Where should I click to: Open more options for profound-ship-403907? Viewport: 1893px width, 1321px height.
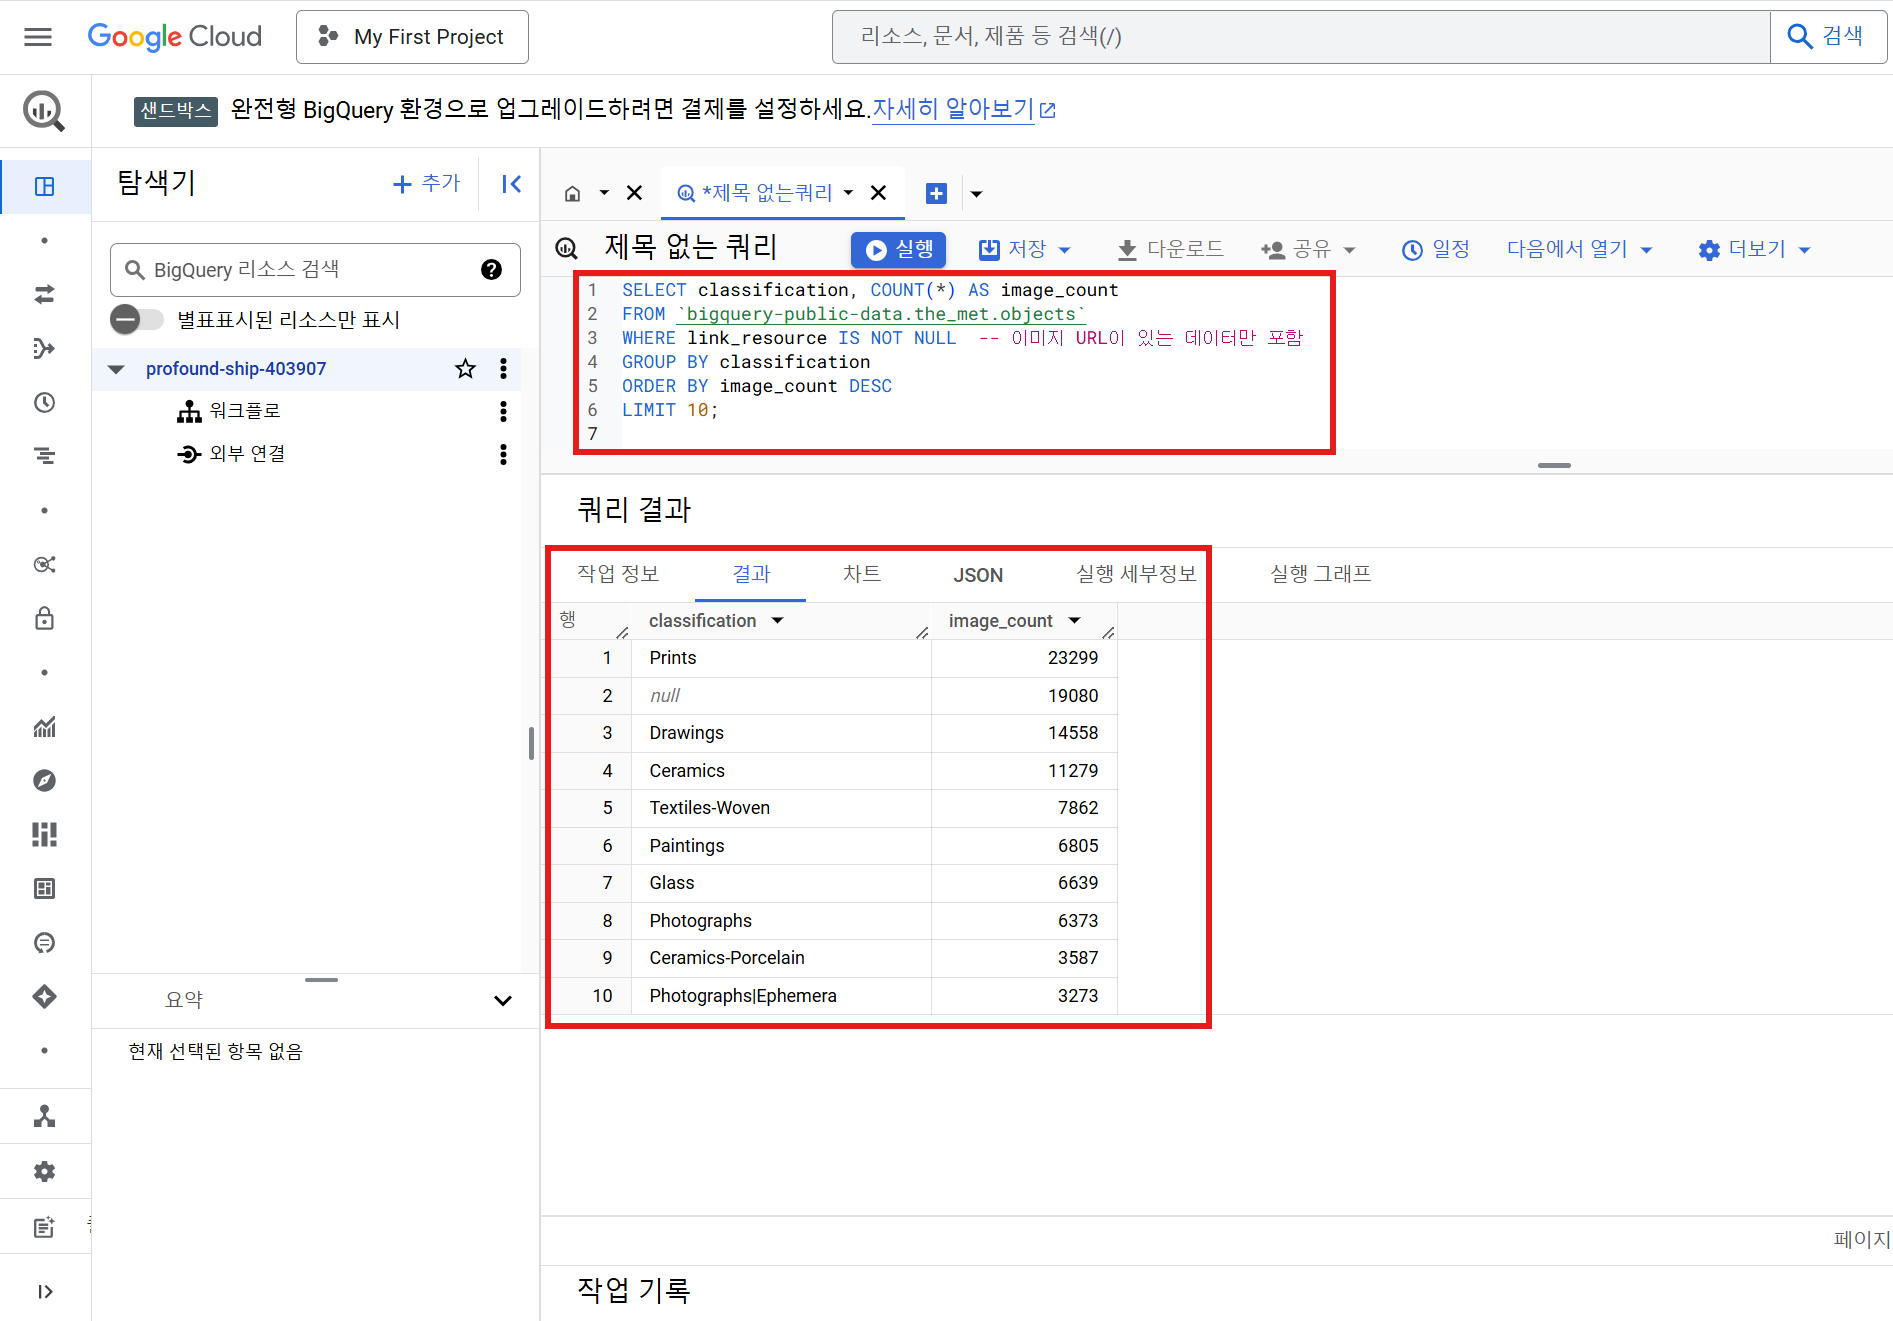point(503,369)
